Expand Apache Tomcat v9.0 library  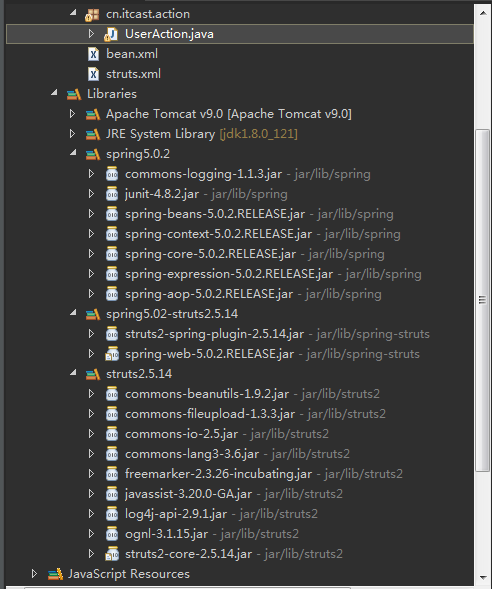[x=72, y=114]
